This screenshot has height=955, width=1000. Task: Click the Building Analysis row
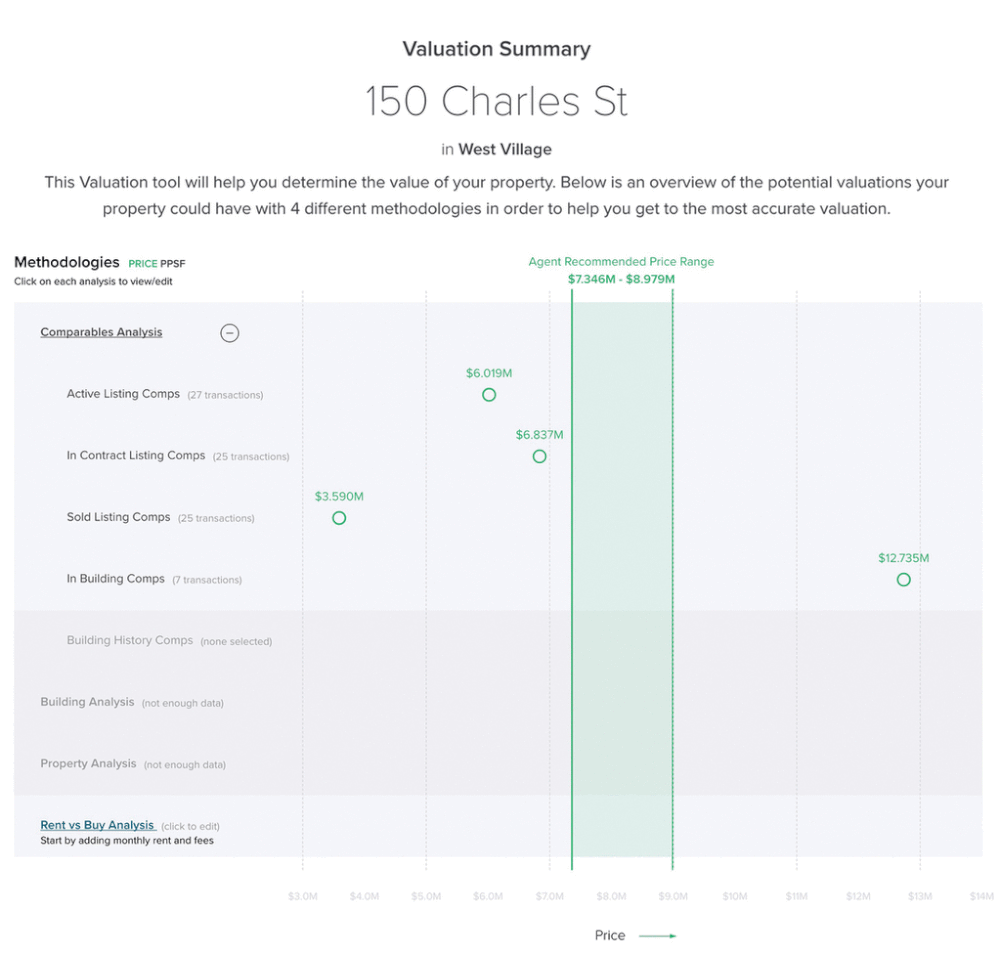[87, 702]
